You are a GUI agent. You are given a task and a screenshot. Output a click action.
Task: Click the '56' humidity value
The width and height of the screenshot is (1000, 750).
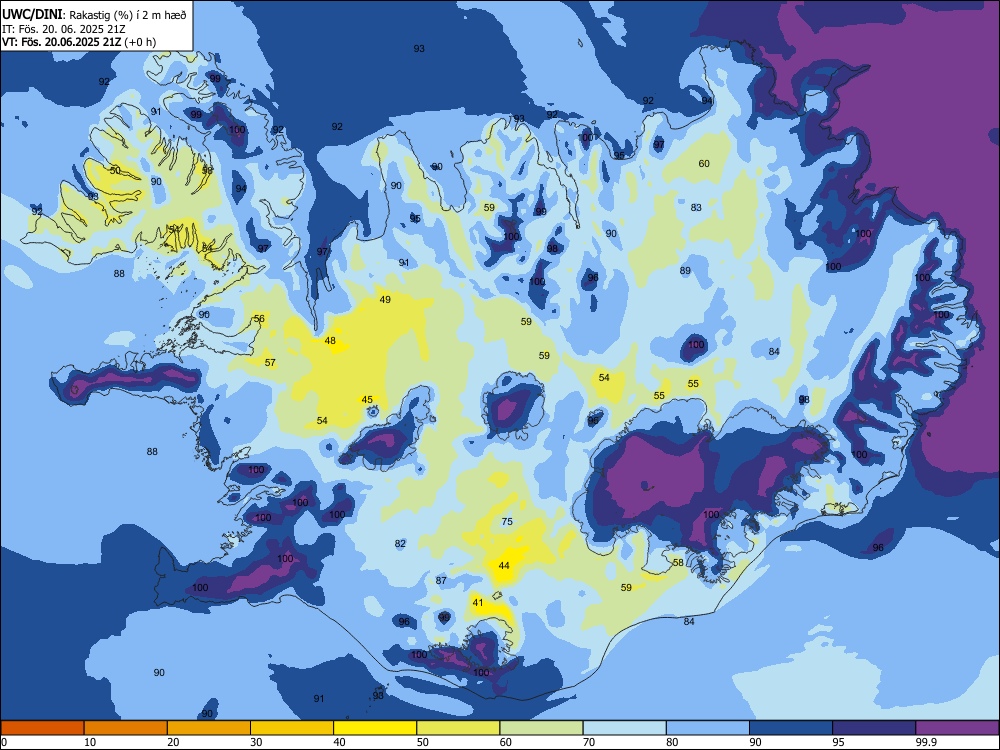pos(259,319)
